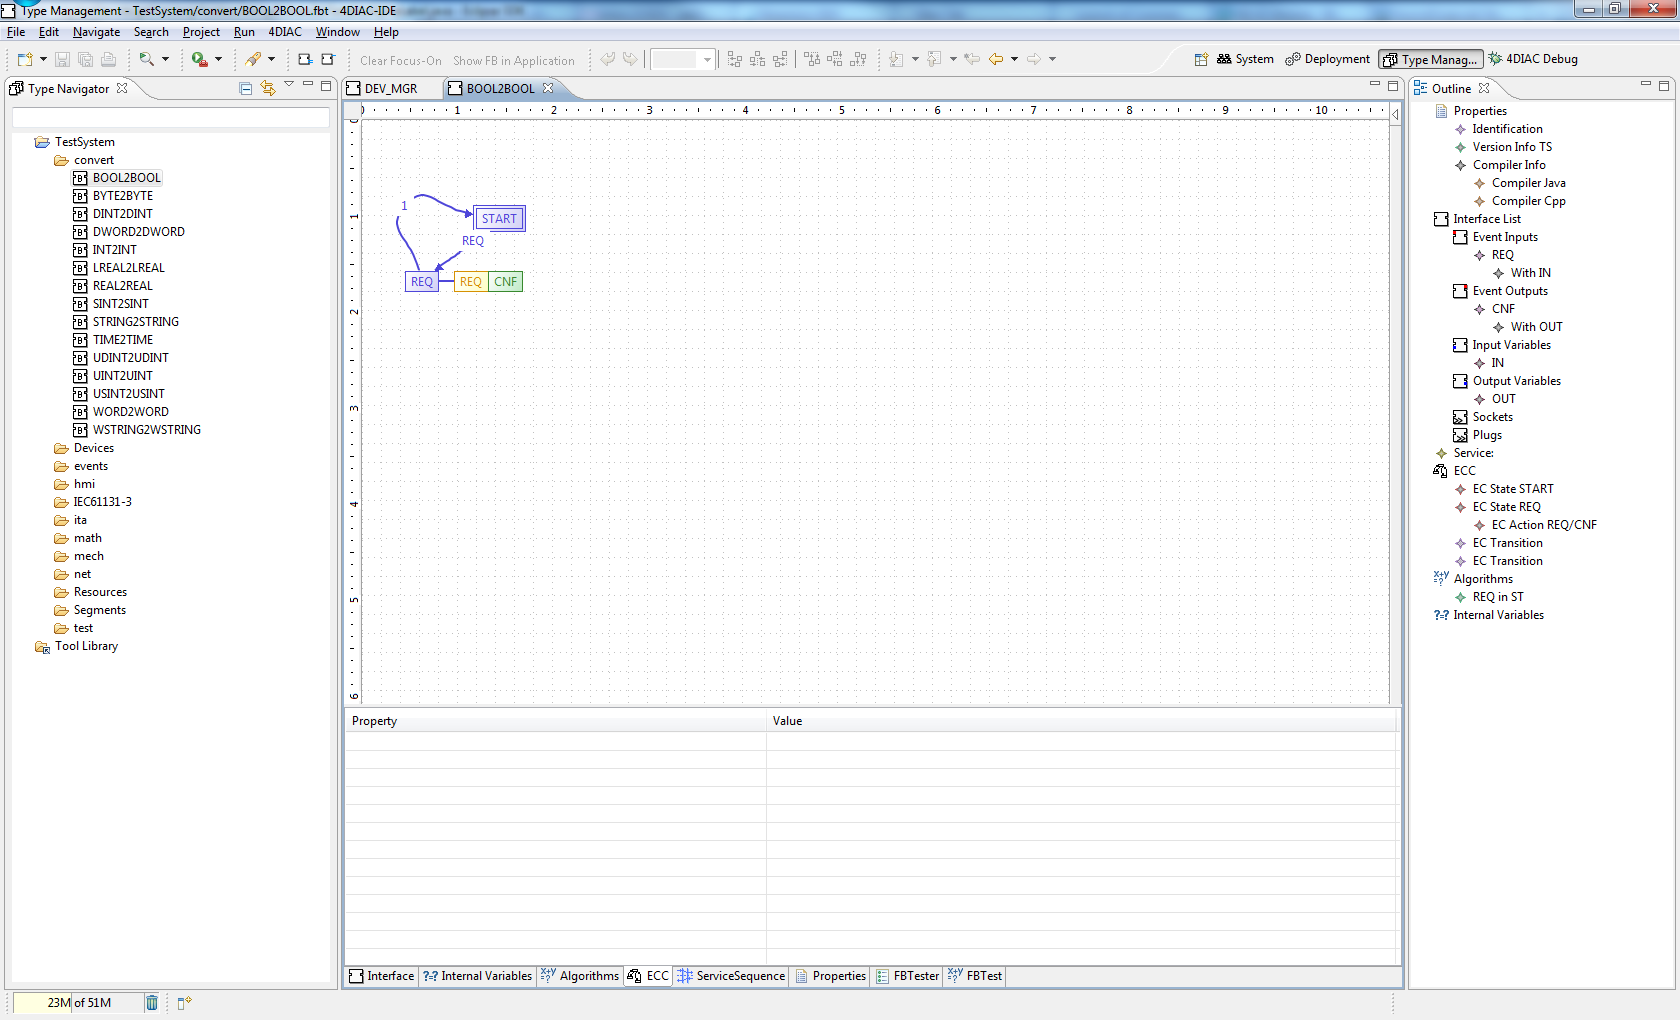This screenshot has height=1020, width=1680.
Task: Click the Print toolbar icon
Action: (x=108, y=59)
